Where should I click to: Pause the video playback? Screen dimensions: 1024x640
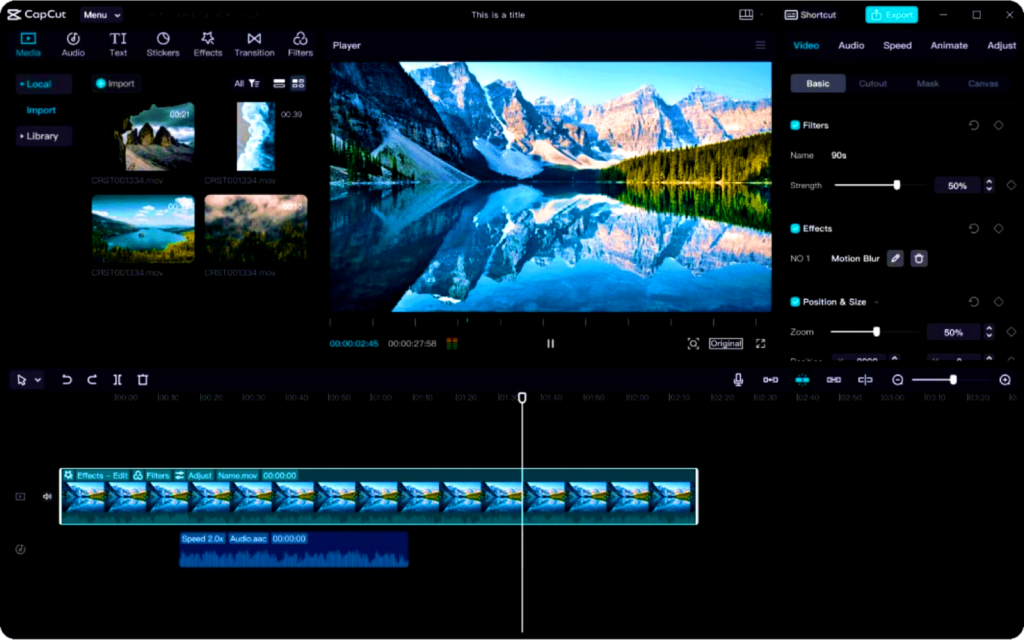pos(550,343)
